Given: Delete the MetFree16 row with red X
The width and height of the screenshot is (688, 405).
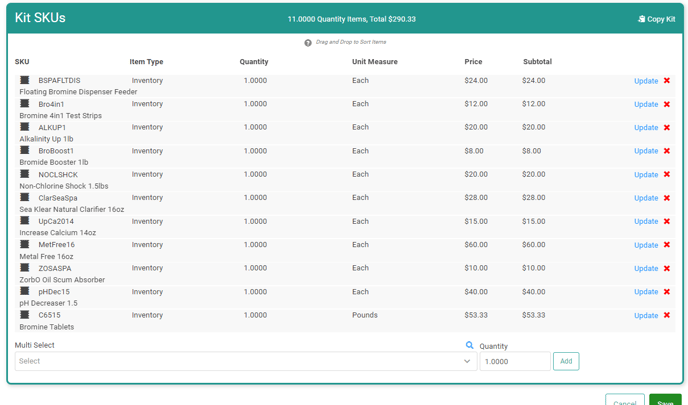Looking at the screenshot, I should (667, 245).
